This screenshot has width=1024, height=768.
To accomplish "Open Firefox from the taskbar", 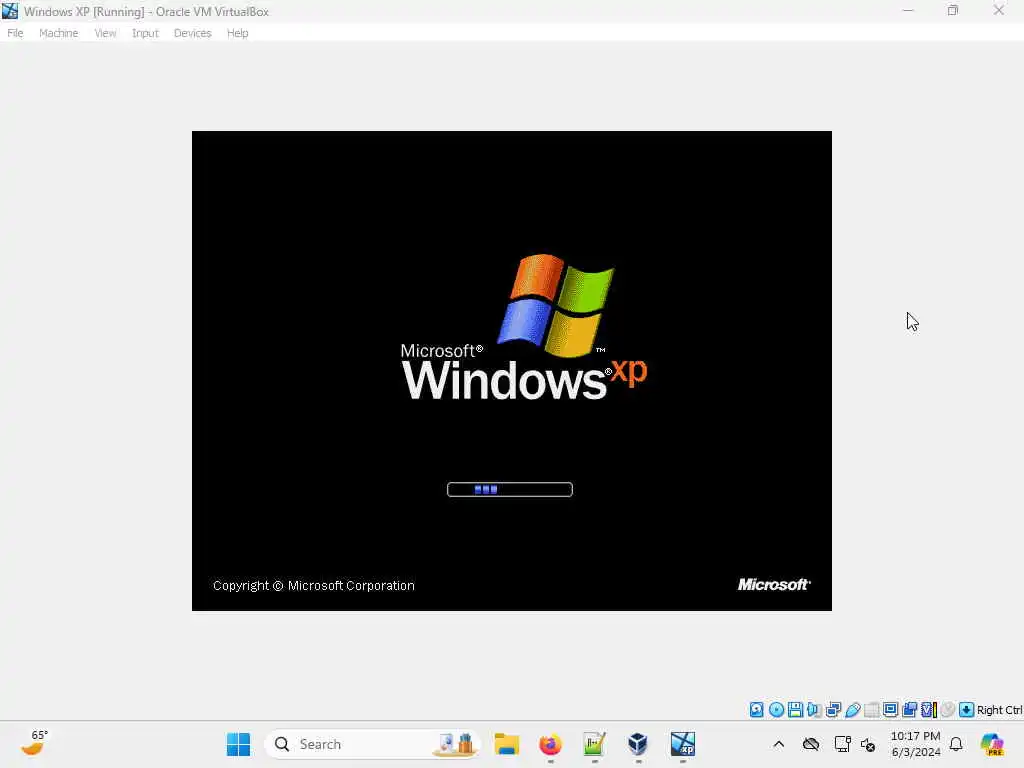I will 551,744.
